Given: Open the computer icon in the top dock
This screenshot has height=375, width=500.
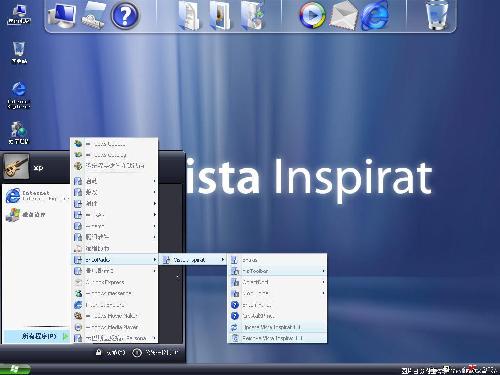Looking at the screenshot, I should pos(61,15).
